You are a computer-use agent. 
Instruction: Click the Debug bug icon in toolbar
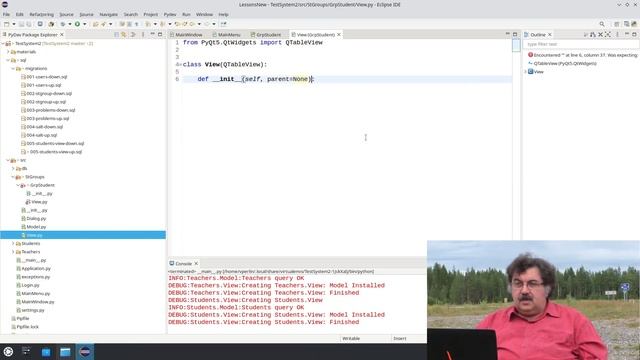point(62,24)
